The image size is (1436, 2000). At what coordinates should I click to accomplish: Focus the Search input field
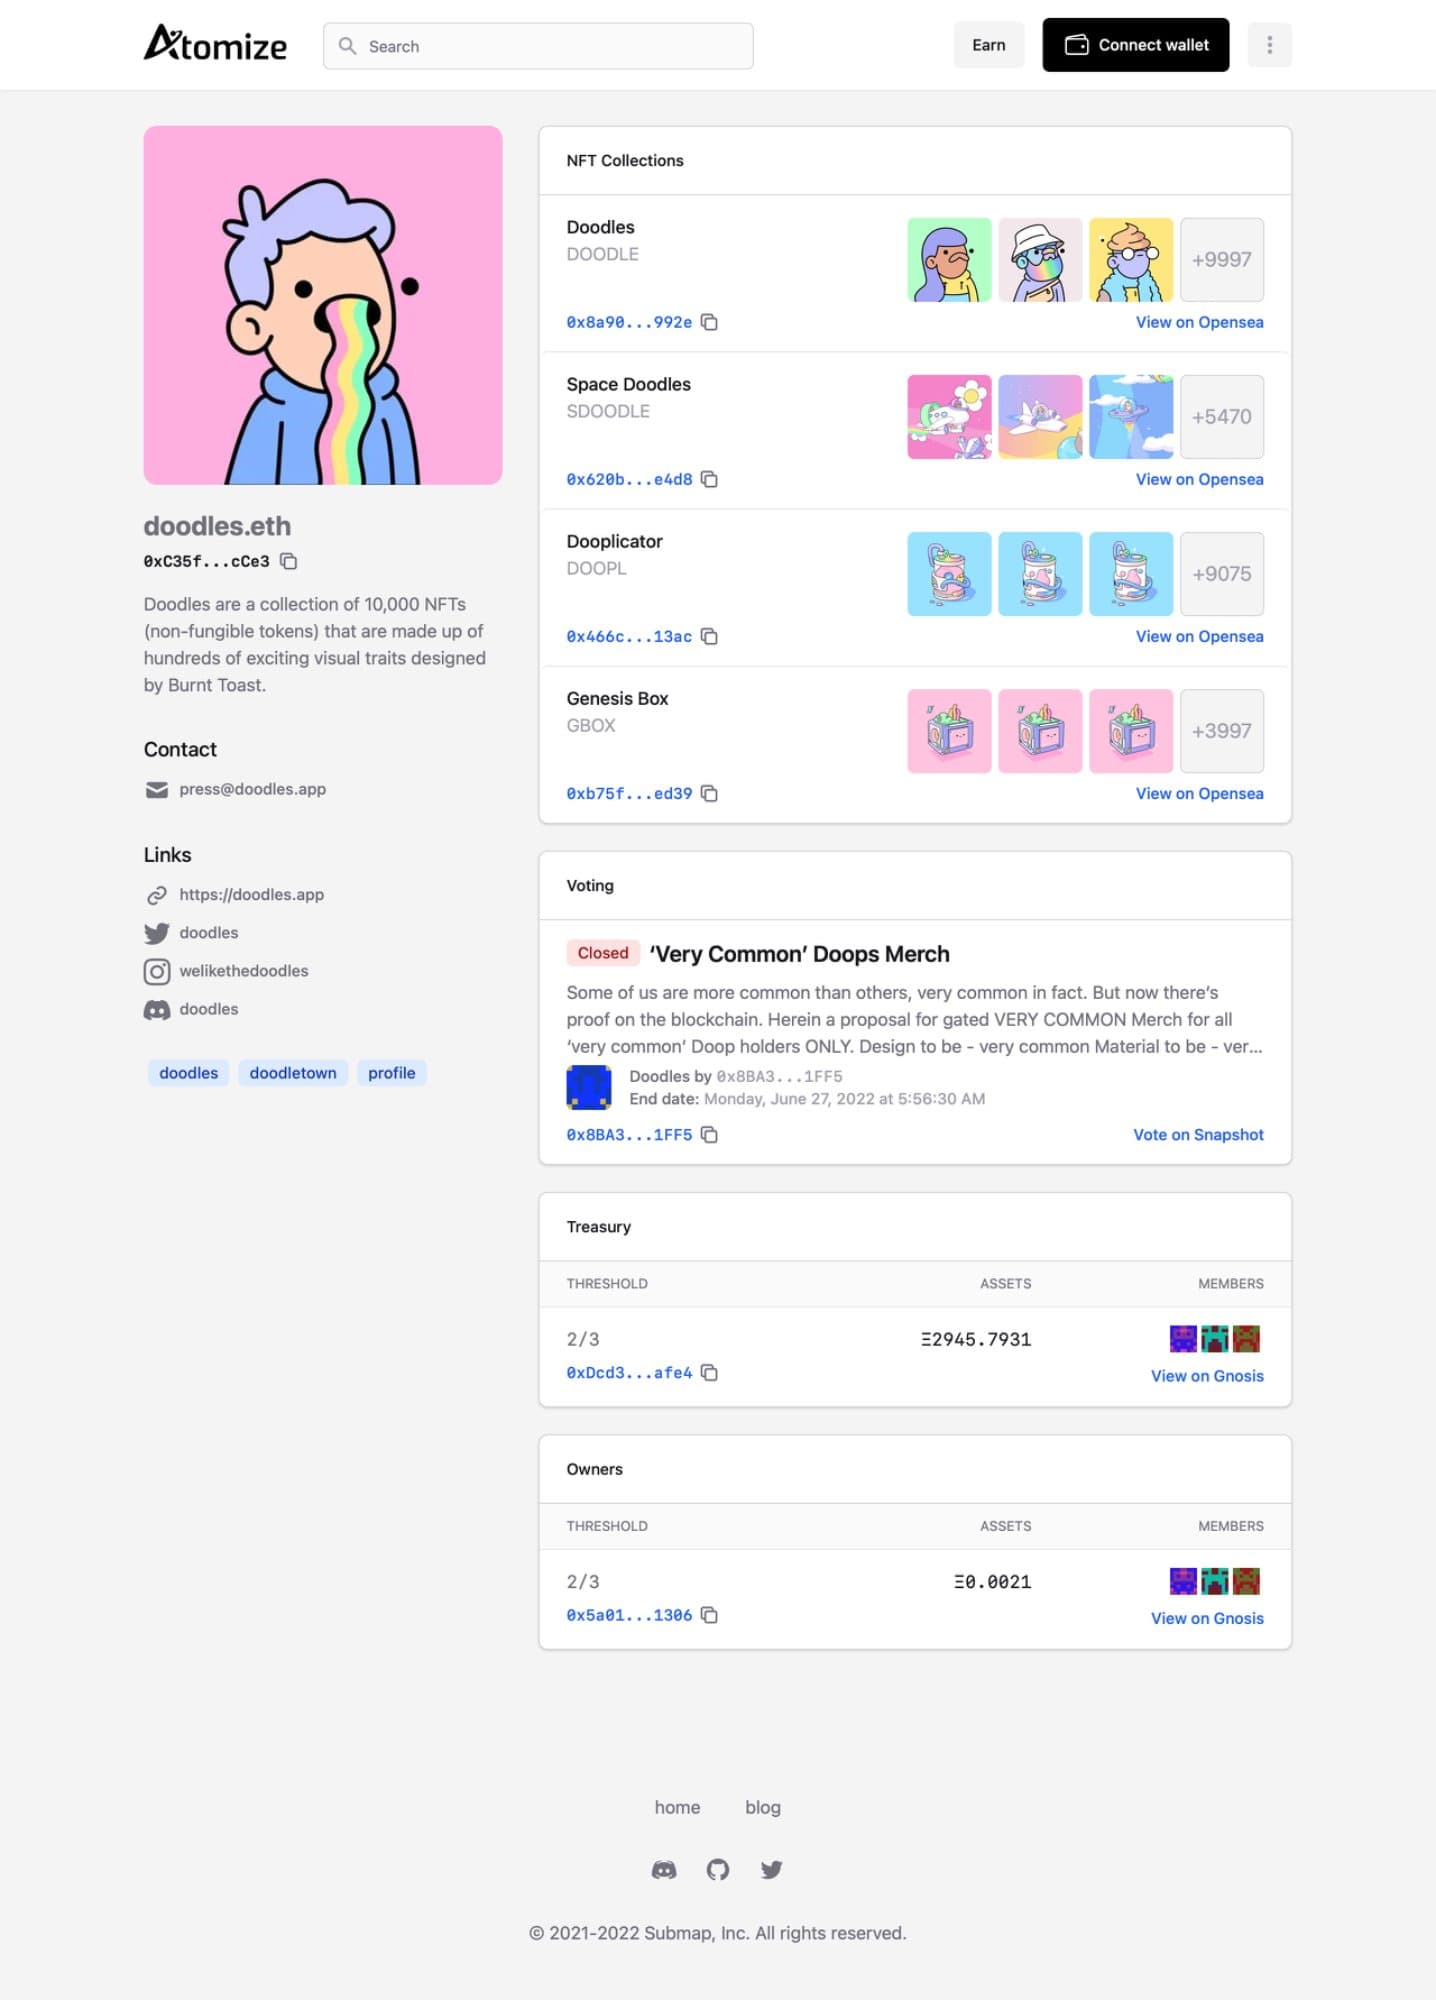point(538,46)
